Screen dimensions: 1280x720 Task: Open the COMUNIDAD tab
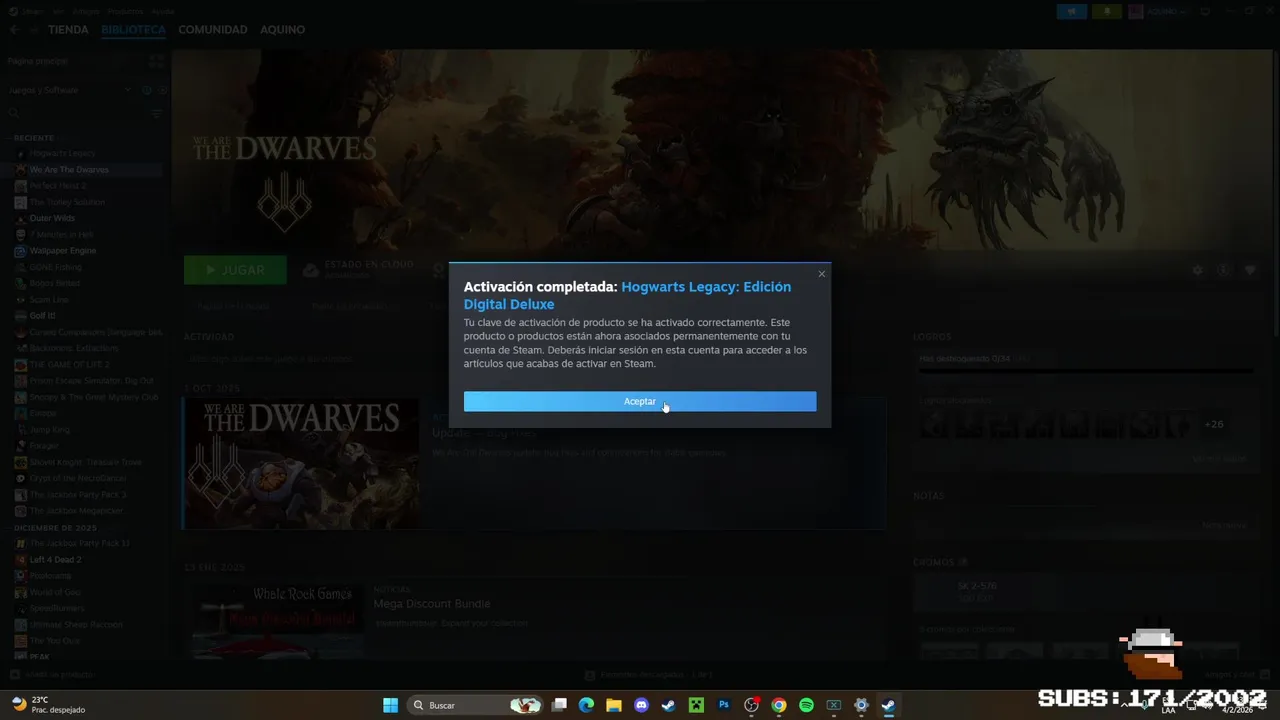click(x=213, y=30)
